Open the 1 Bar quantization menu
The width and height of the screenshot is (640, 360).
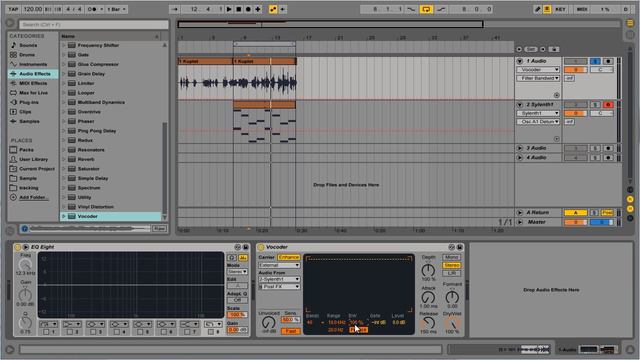point(117,9)
